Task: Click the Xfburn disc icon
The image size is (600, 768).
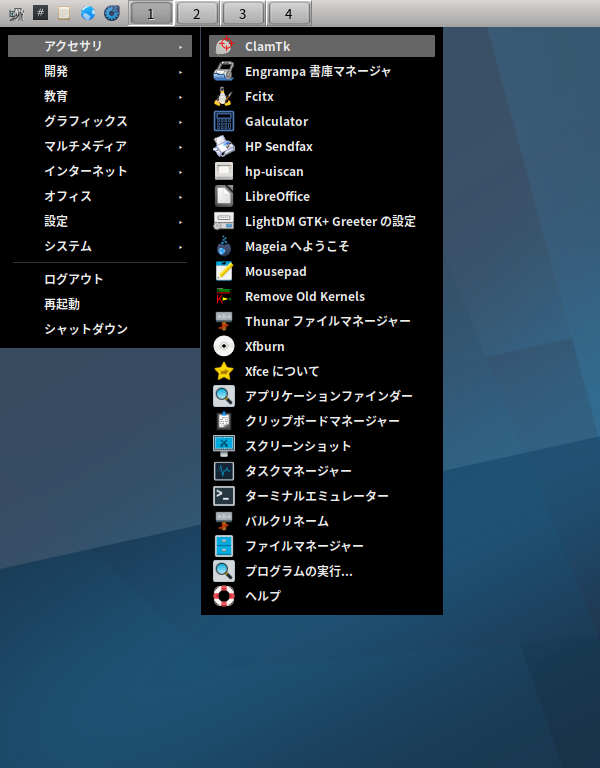Action: click(224, 346)
